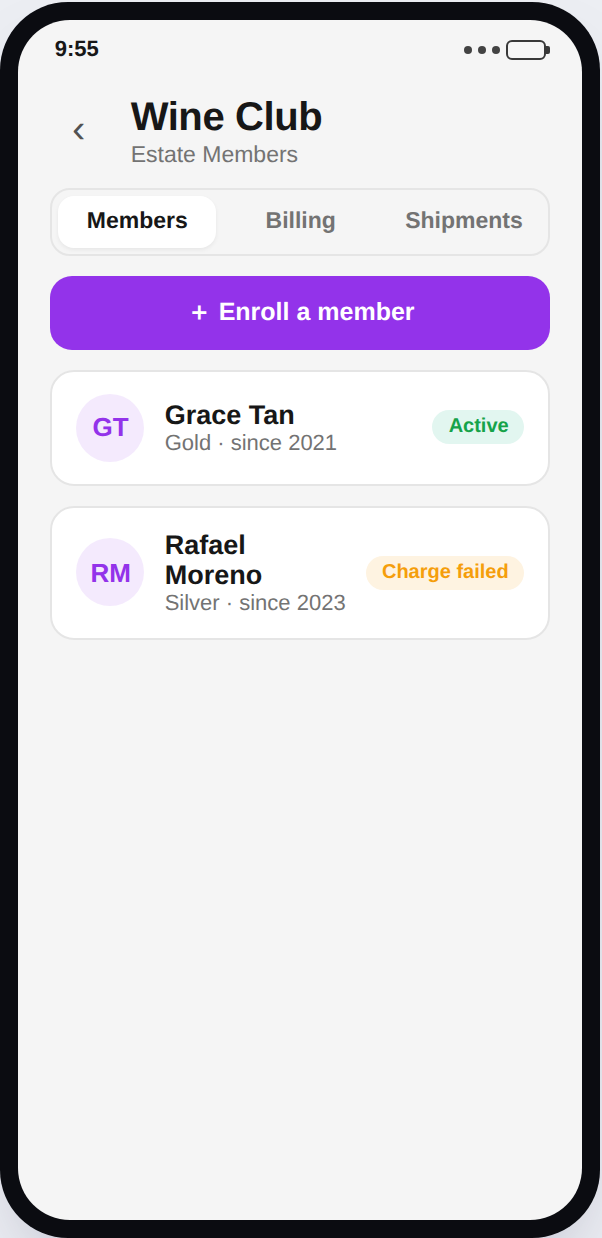Tap the Wine Club title

226,117
